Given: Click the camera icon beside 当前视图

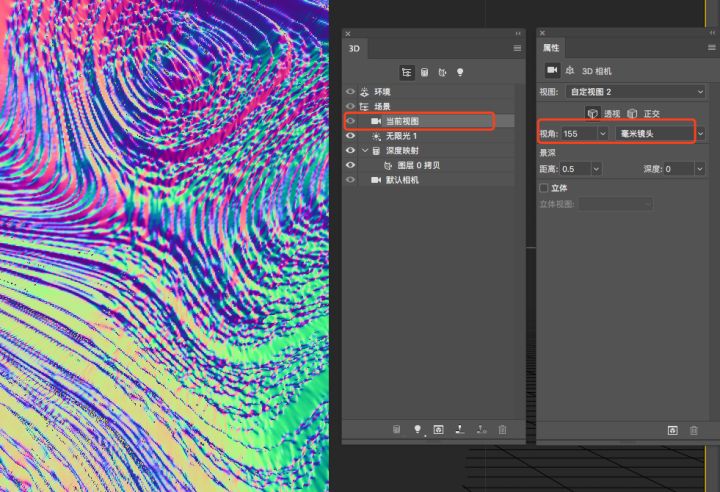Looking at the screenshot, I should pos(376,121).
